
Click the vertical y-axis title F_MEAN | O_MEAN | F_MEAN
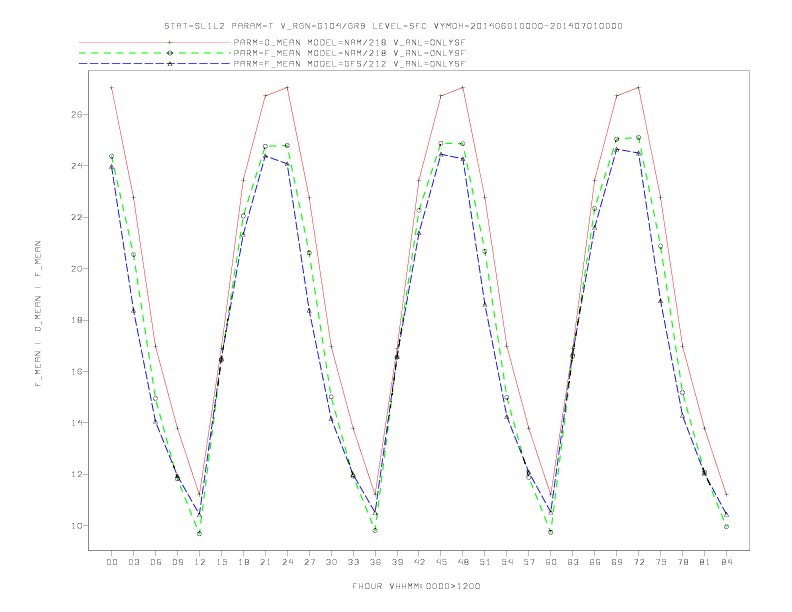pyautogui.click(x=38, y=314)
